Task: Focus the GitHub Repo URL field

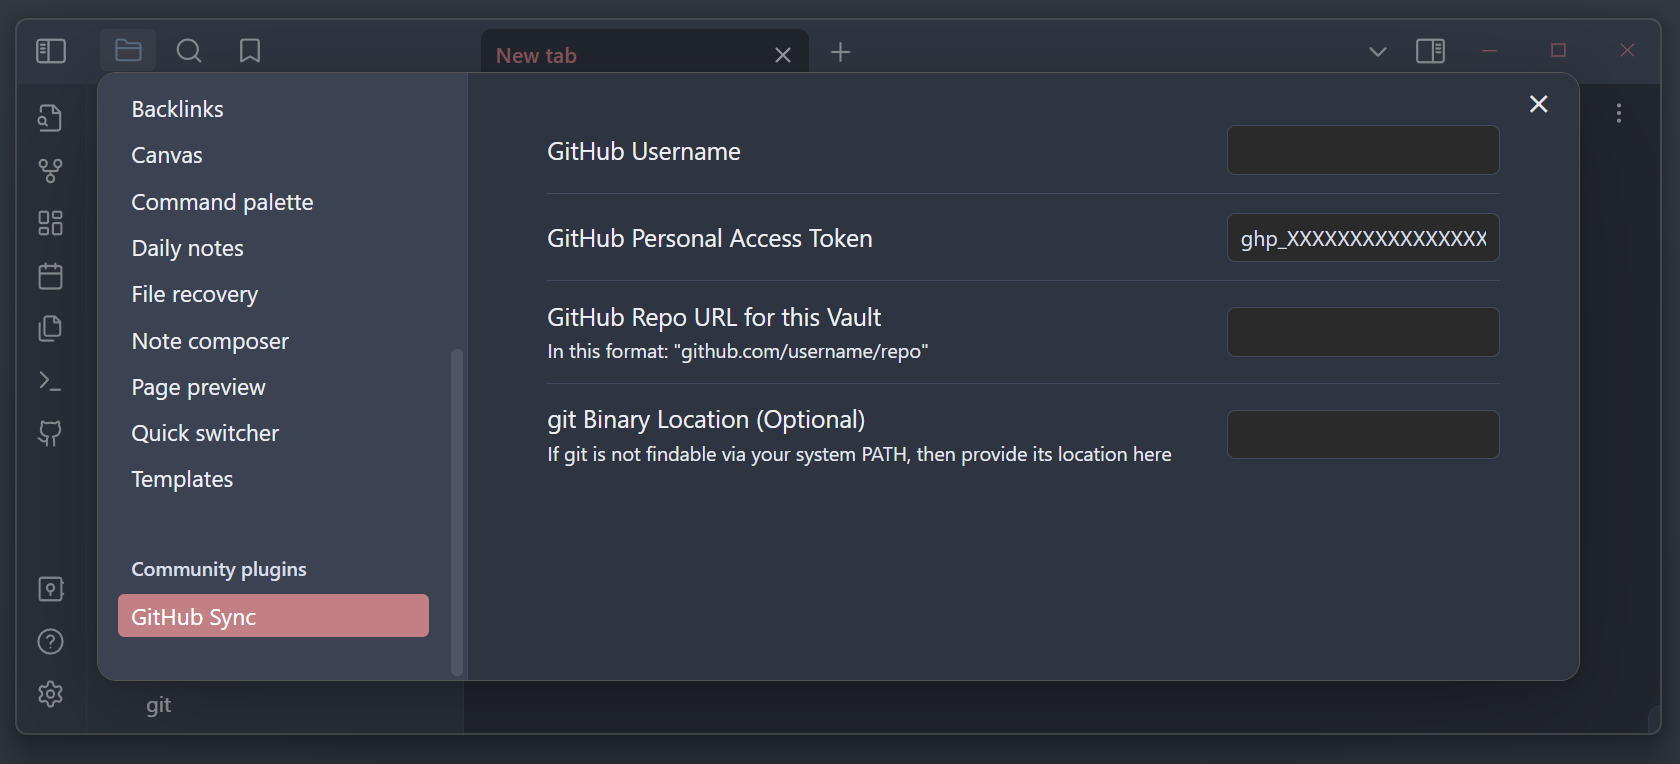Action: click(x=1363, y=332)
